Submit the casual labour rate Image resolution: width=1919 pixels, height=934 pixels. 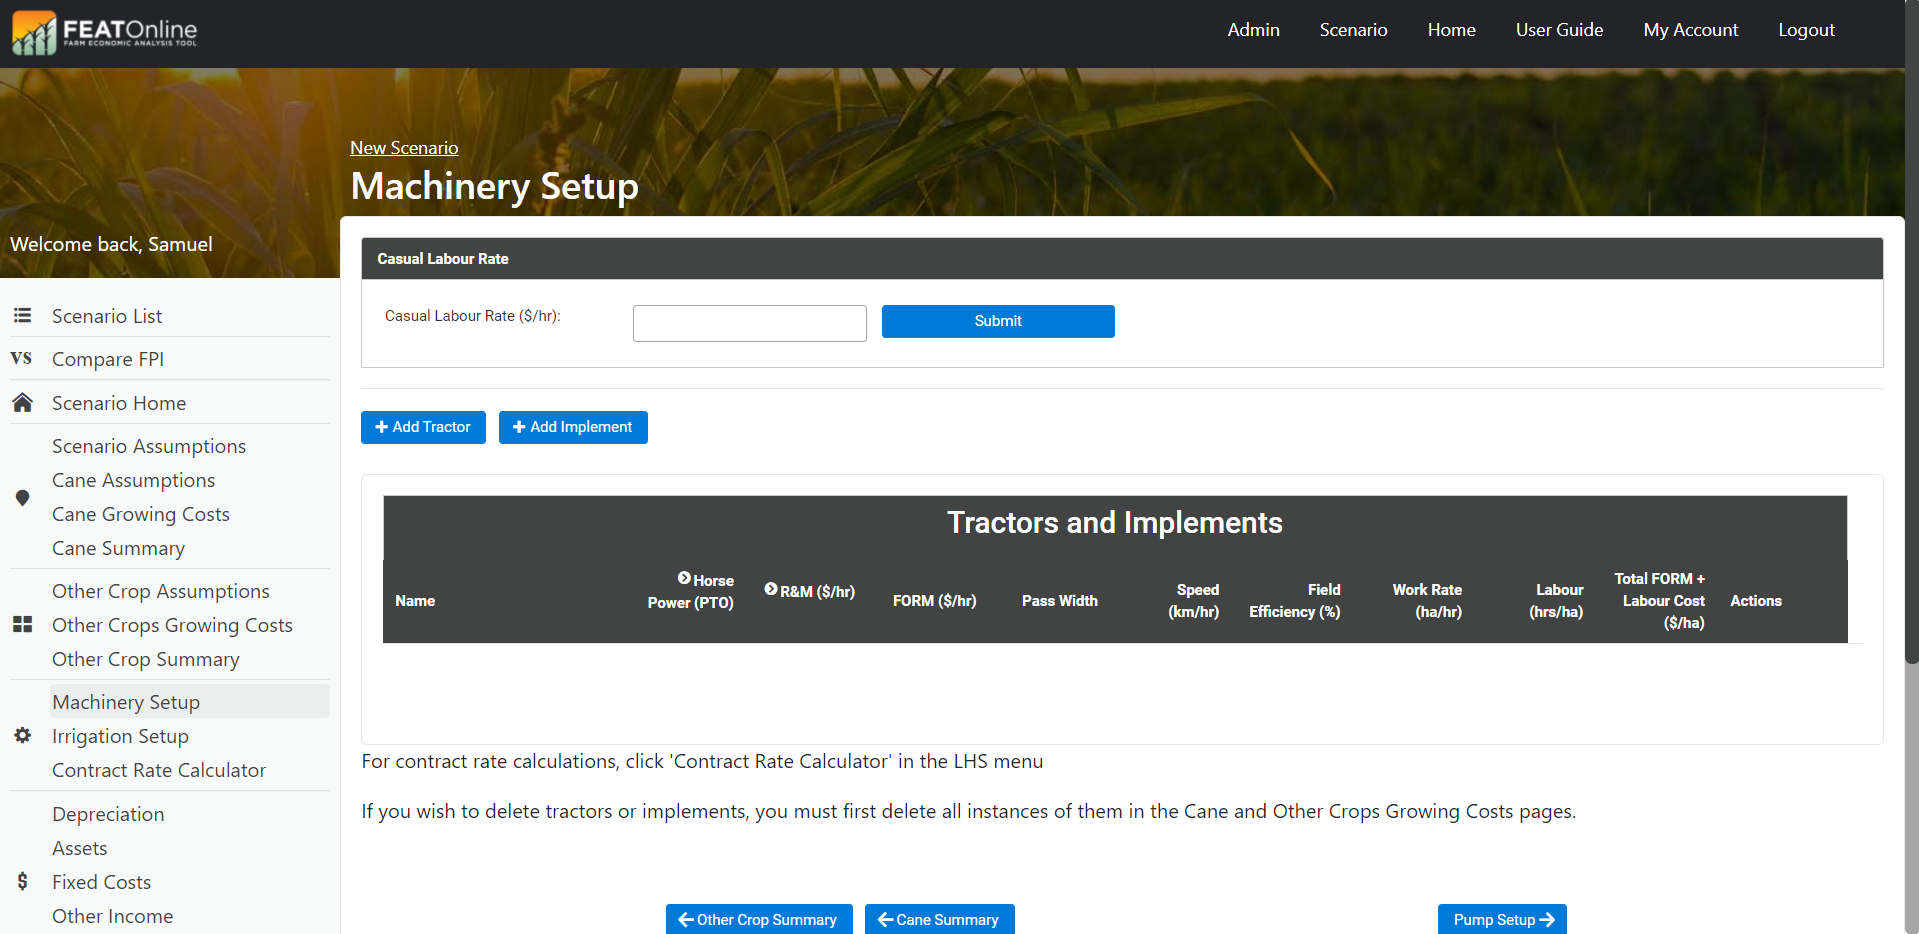point(997,321)
